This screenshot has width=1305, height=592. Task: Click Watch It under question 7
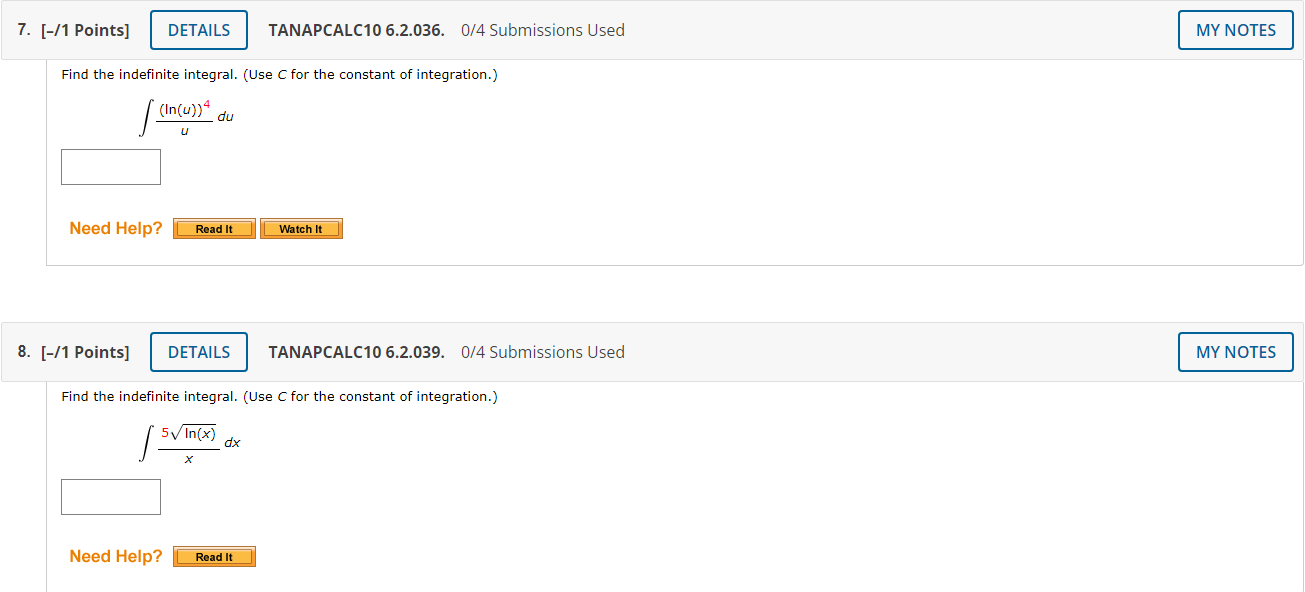[301, 228]
